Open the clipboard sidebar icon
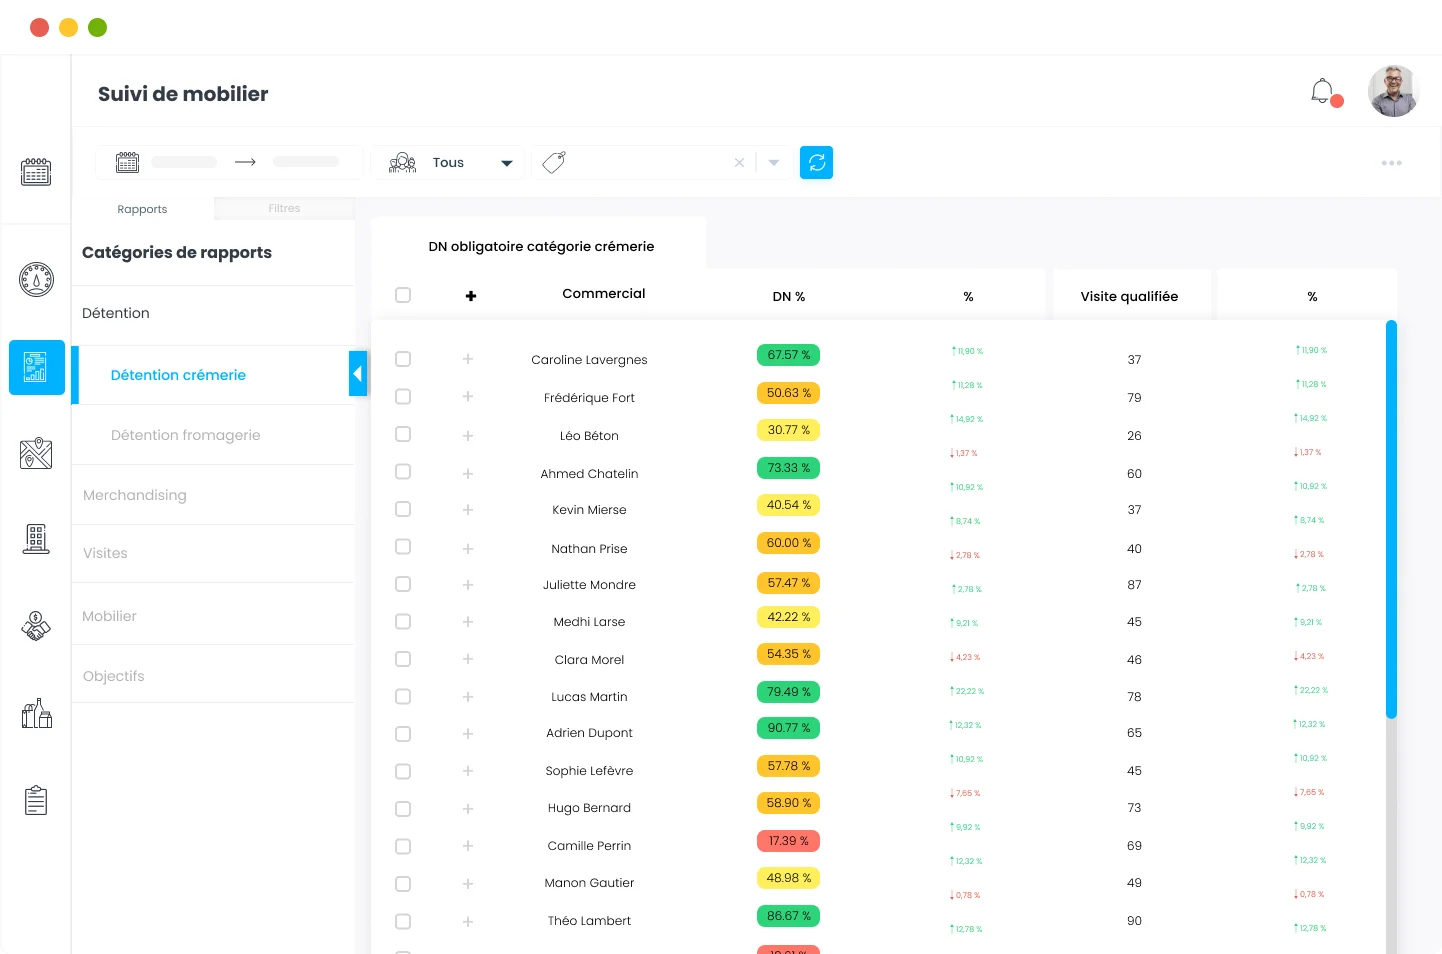The width and height of the screenshot is (1442, 954). (x=36, y=800)
